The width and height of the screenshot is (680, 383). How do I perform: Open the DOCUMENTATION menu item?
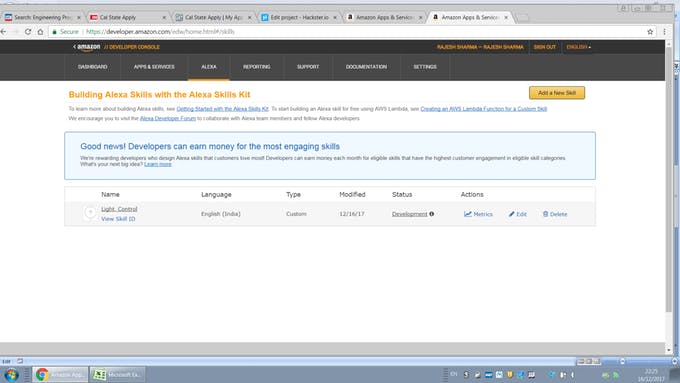[x=366, y=67]
